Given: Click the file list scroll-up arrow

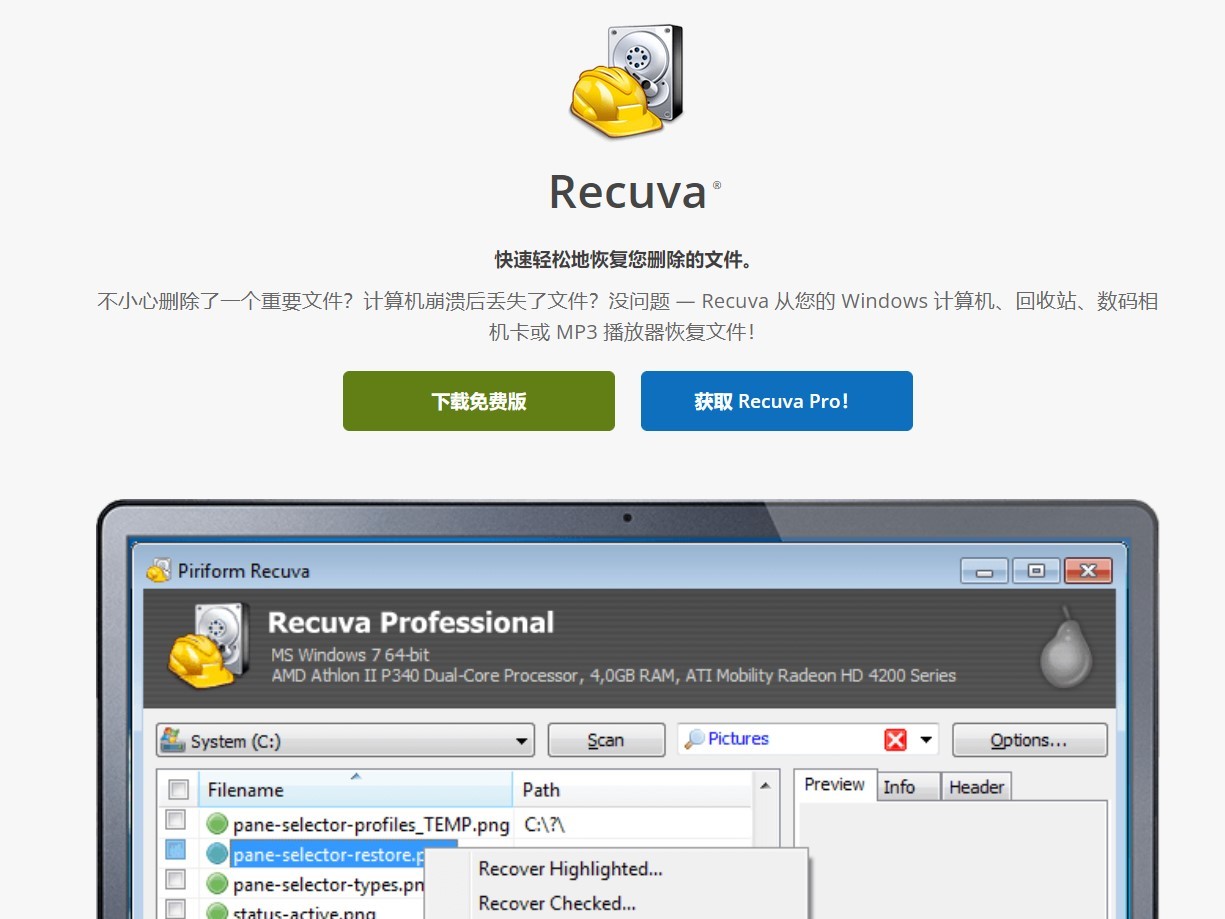Looking at the screenshot, I should click(766, 787).
